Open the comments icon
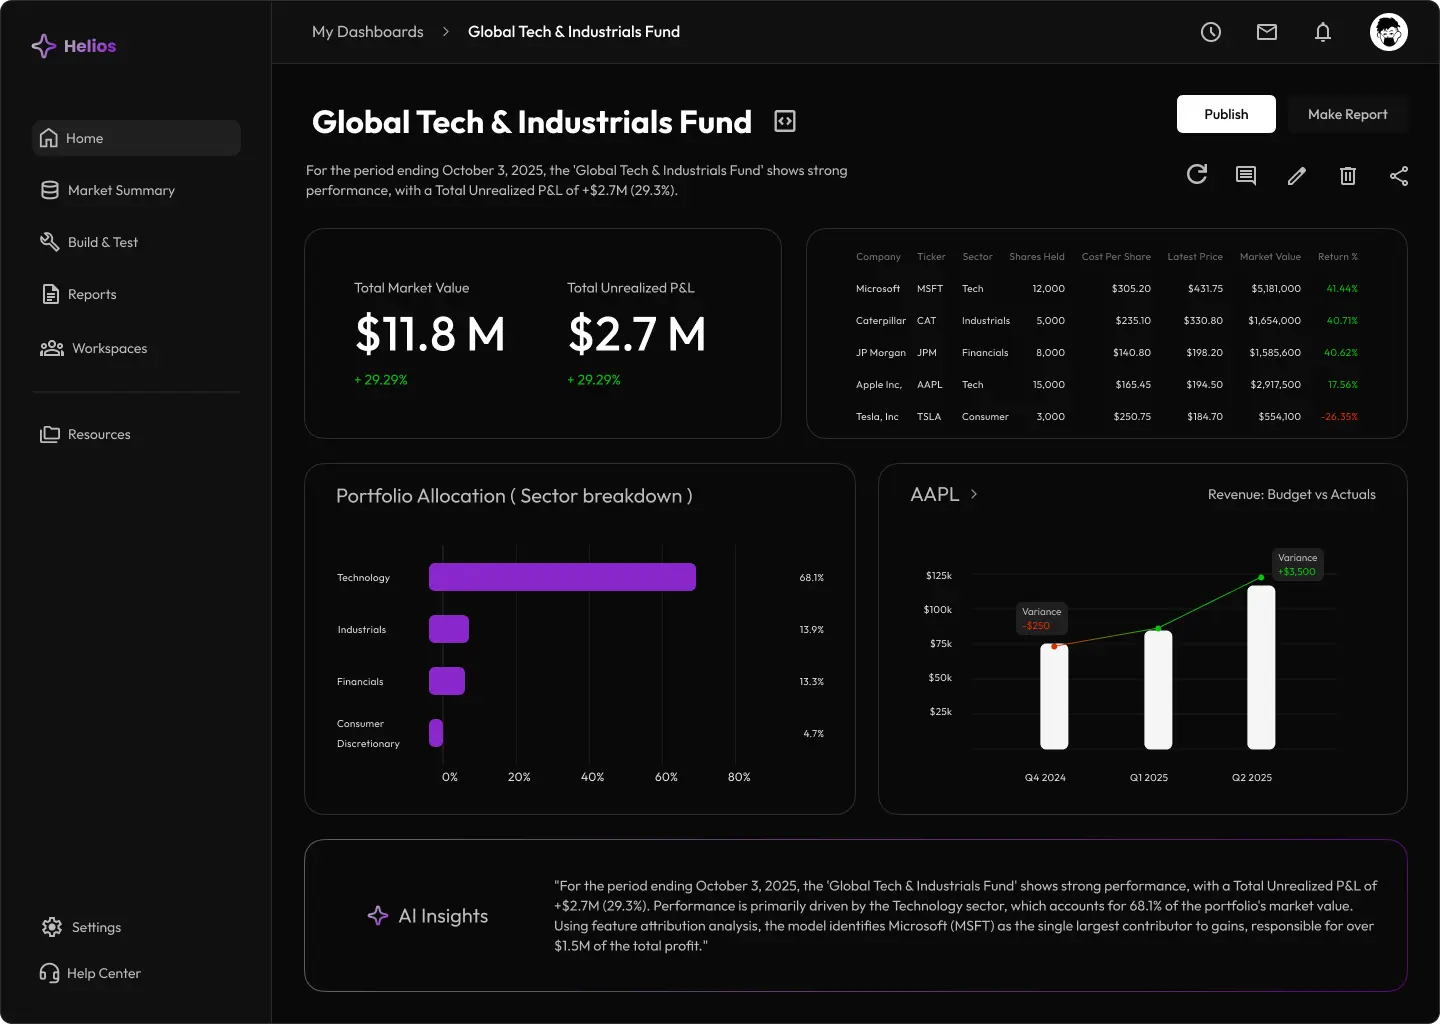The width and height of the screenshot is (1440, 1024). (x=1246, y=176)
